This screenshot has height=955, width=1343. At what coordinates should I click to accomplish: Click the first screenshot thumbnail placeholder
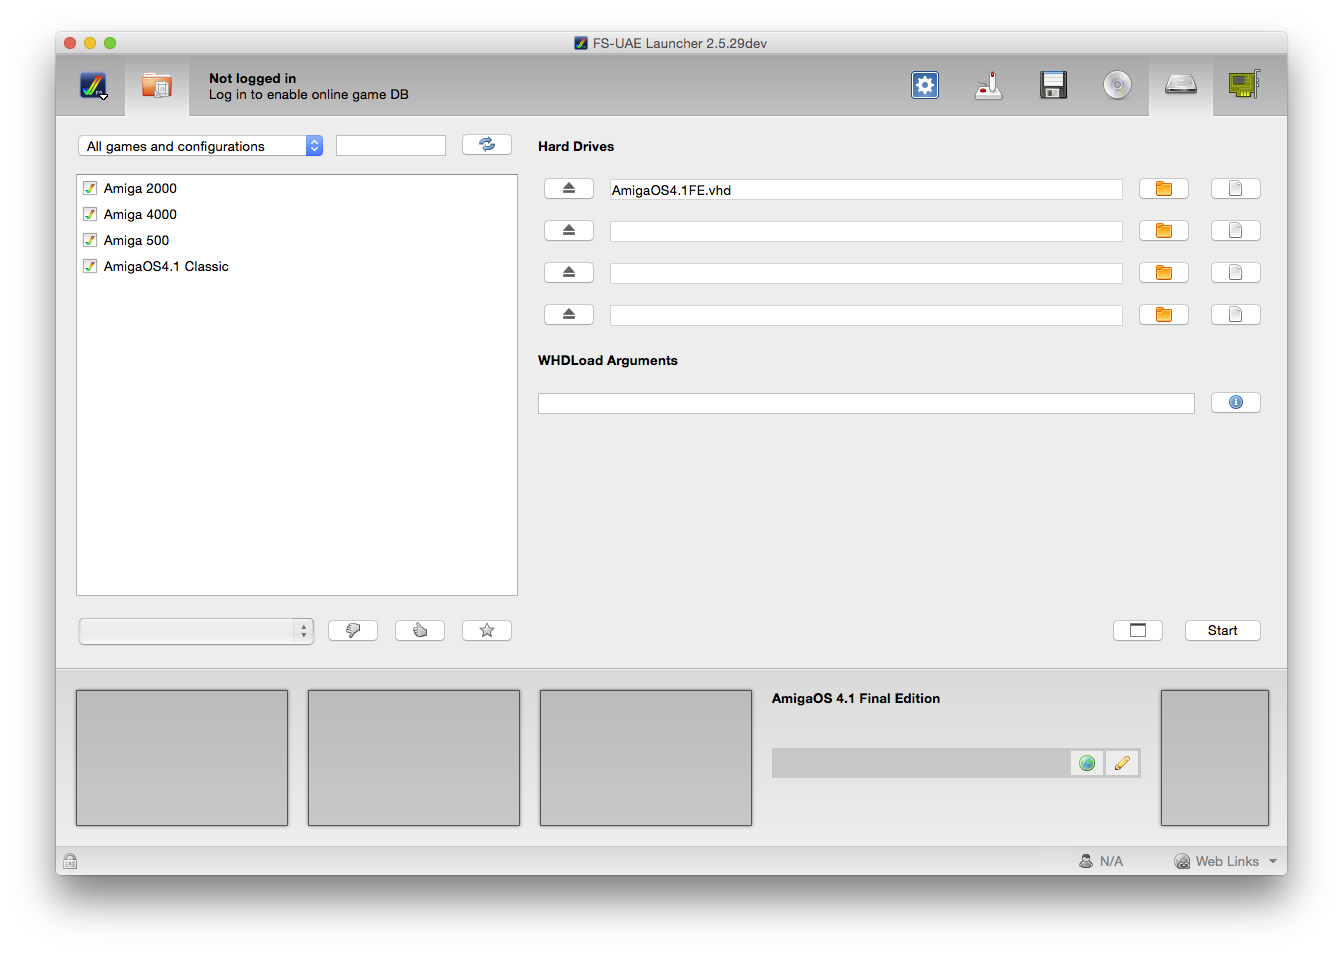(182, 758)
